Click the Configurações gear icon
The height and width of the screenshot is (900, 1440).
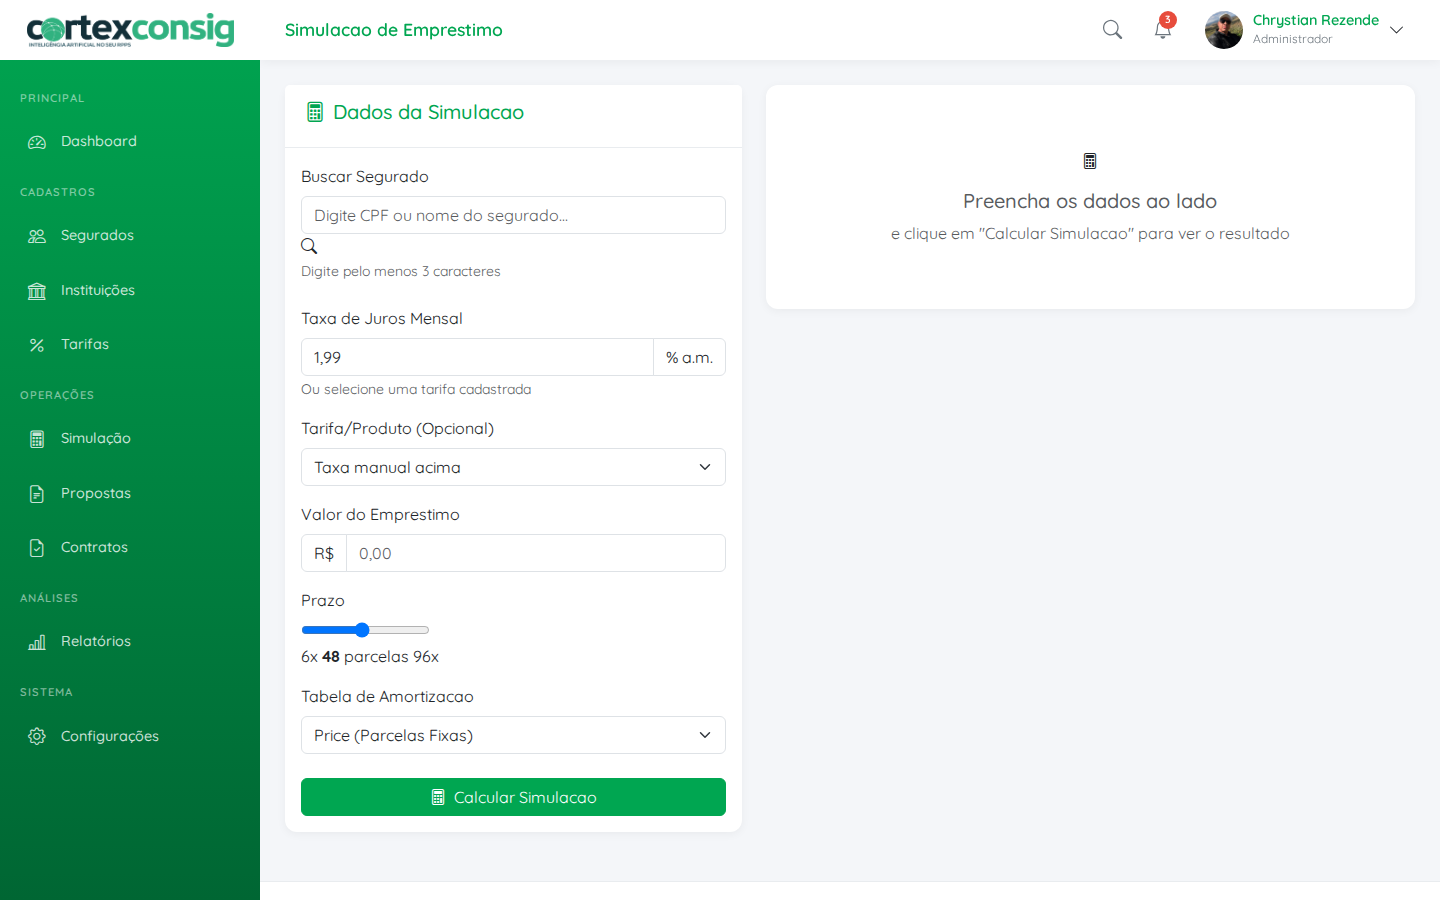pyautogui.click(x=37, y=736)
